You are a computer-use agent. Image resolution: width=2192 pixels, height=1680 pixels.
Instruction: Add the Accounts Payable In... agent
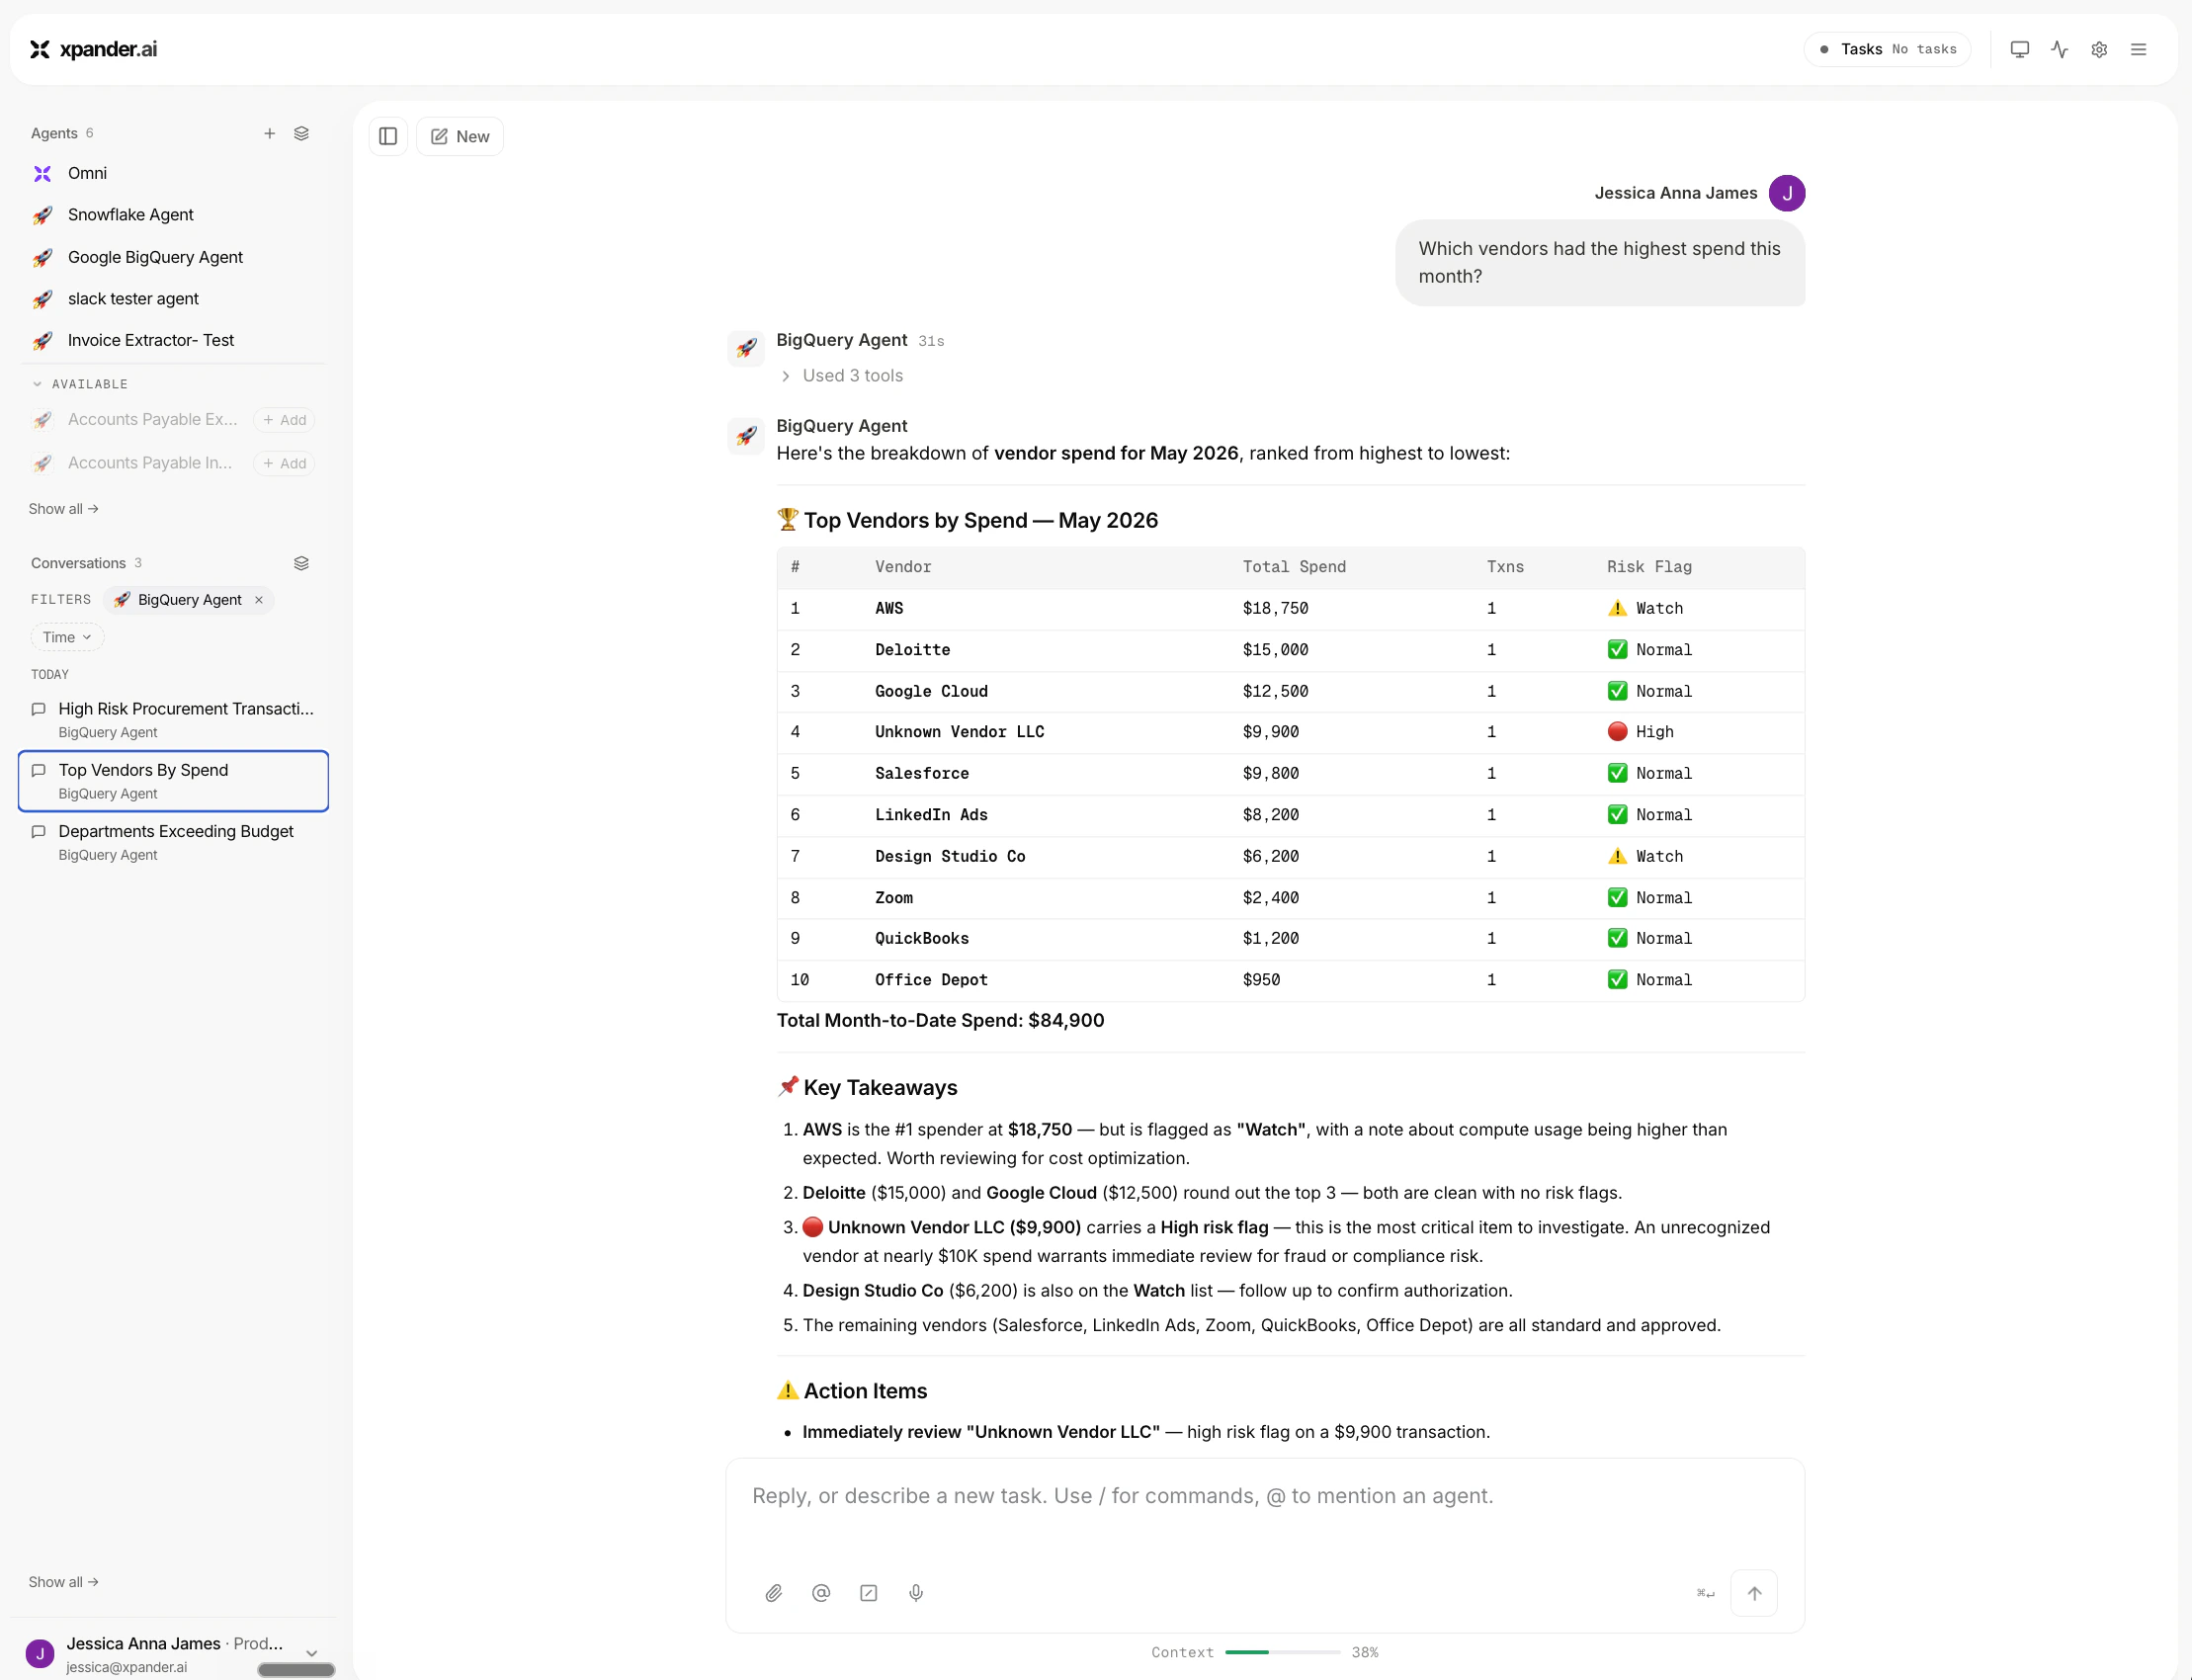pos(285,463)
